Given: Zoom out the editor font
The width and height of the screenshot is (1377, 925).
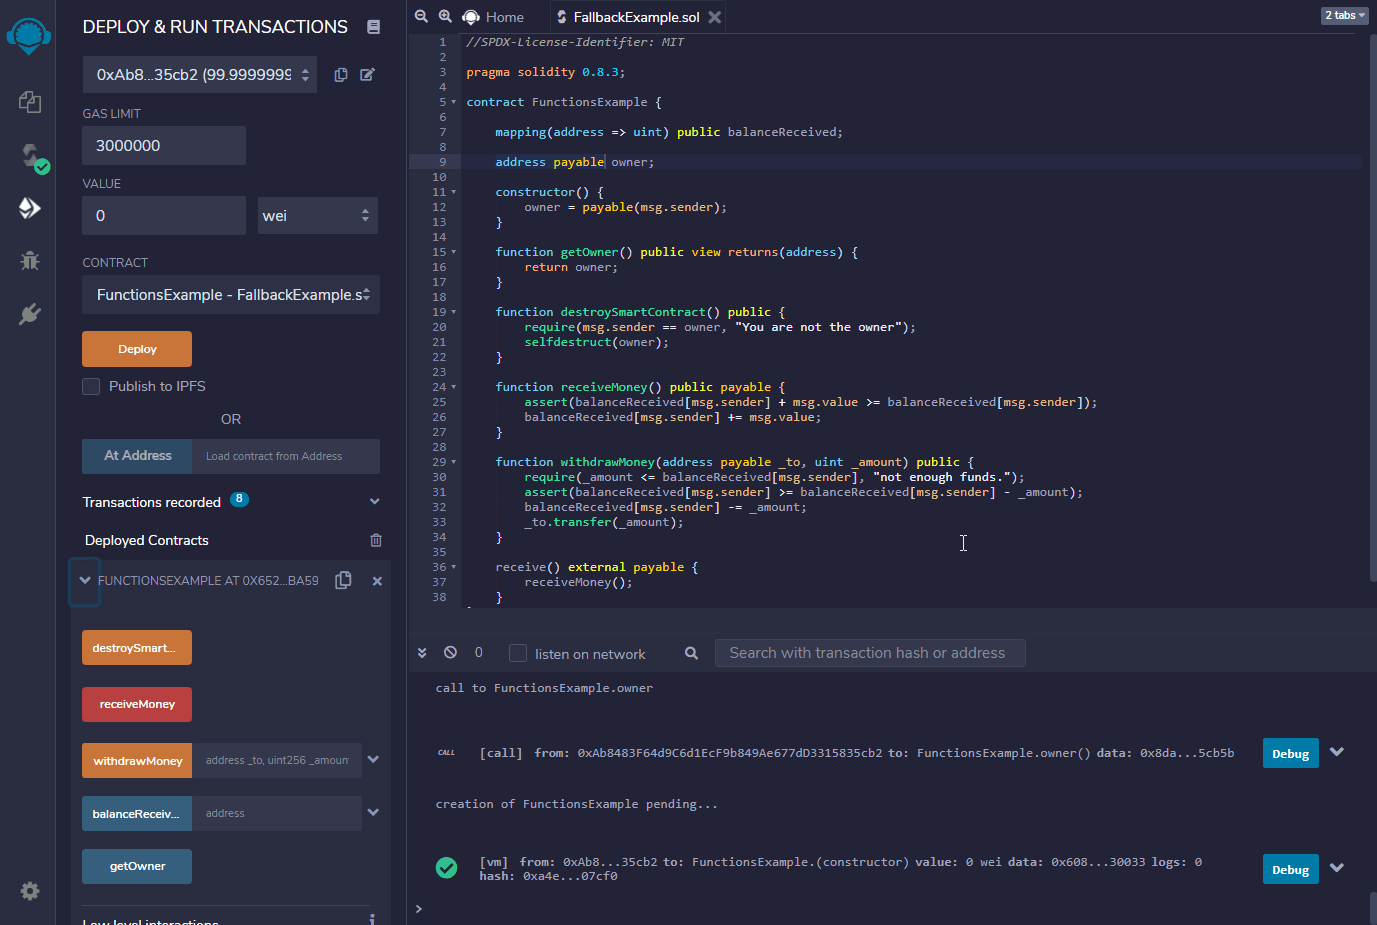Looking at the screenshot, I should click(x=421, y=16).
